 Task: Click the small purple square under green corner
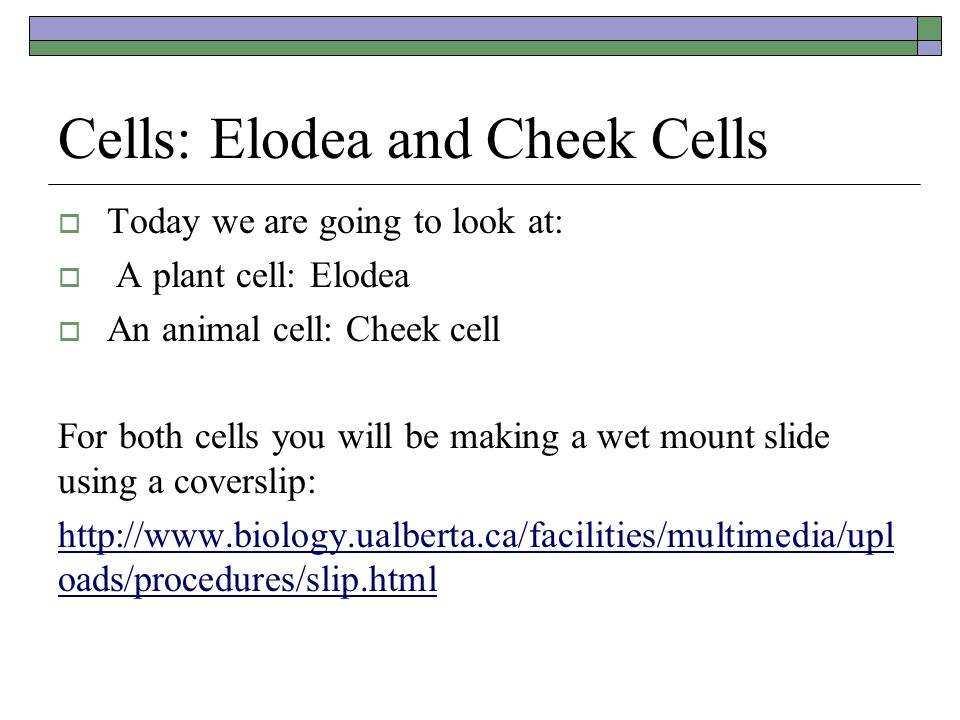pyautogui.click(x=929, y=48)
